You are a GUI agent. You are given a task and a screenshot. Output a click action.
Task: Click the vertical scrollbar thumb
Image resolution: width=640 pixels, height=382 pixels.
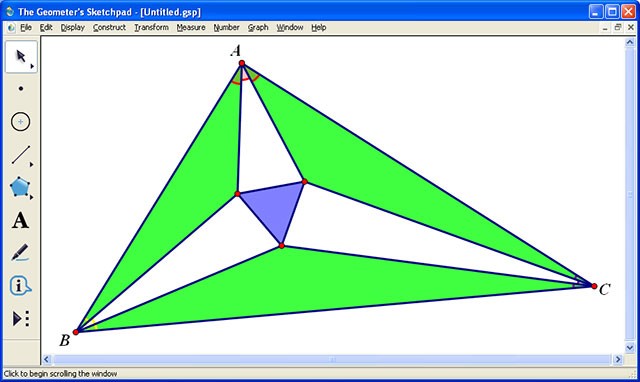pyautogui.click(x=630, y=195)
